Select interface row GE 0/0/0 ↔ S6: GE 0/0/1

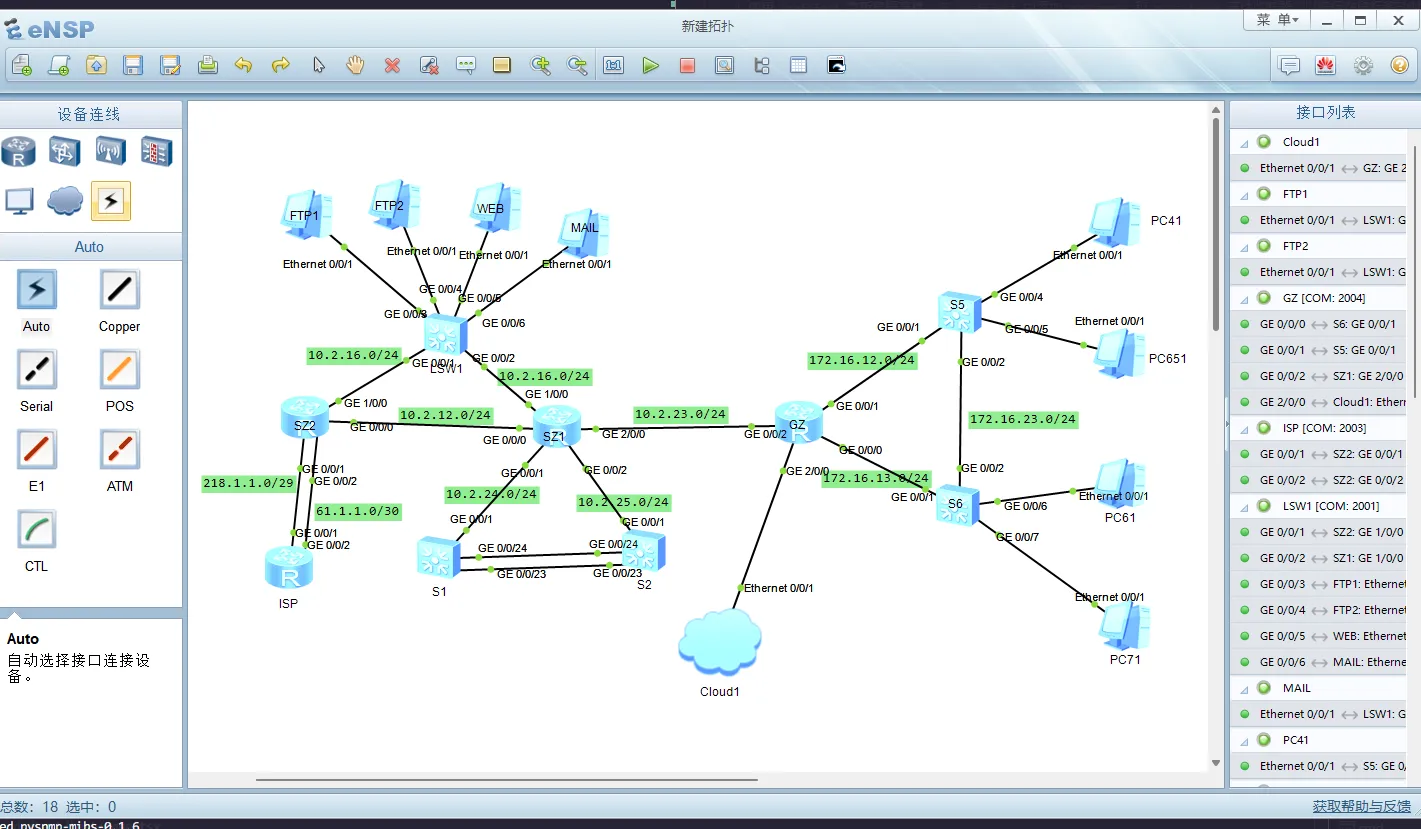[1318, 324]
